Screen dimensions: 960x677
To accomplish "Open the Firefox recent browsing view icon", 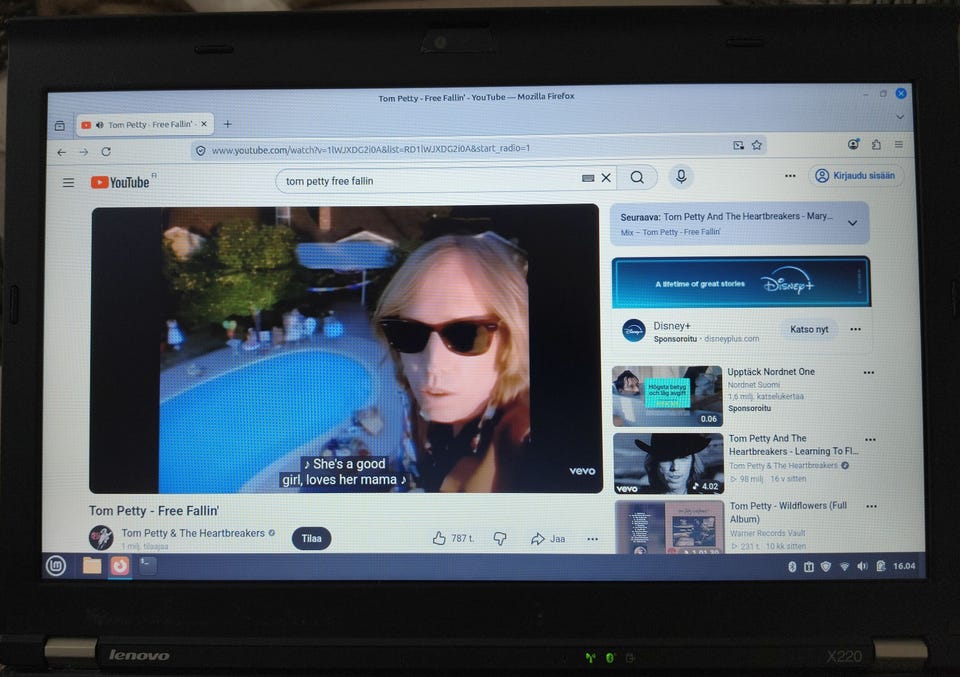I will pyautogui.click(x=59, y=126).
